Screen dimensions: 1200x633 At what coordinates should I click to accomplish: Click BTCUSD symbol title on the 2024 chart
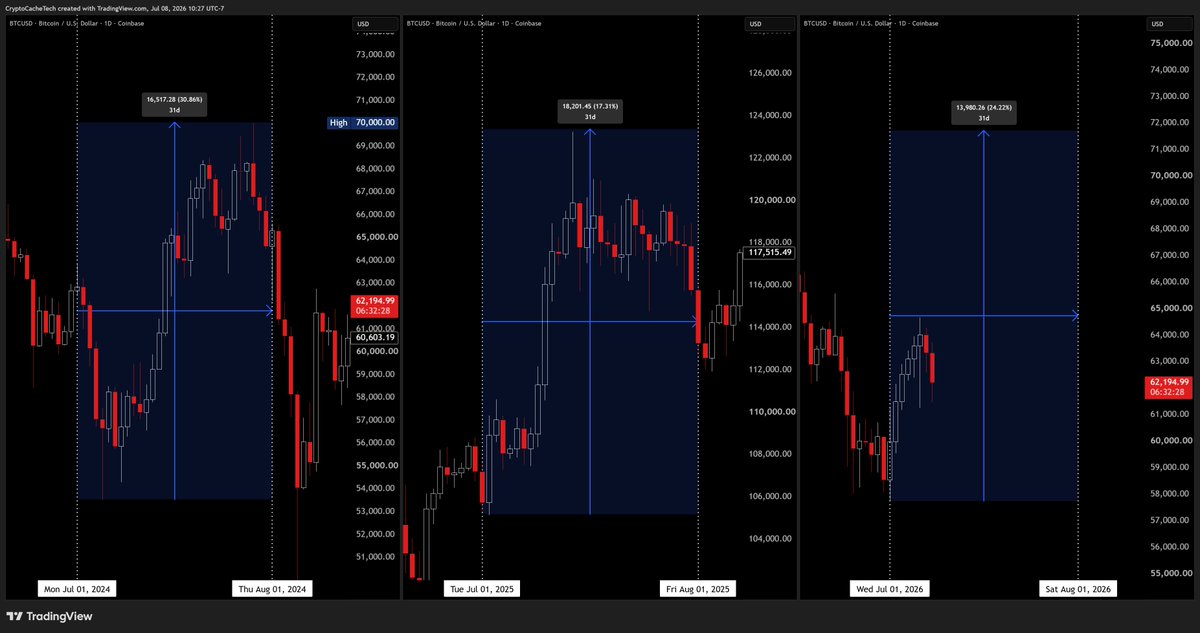click(x=76, y=22)
